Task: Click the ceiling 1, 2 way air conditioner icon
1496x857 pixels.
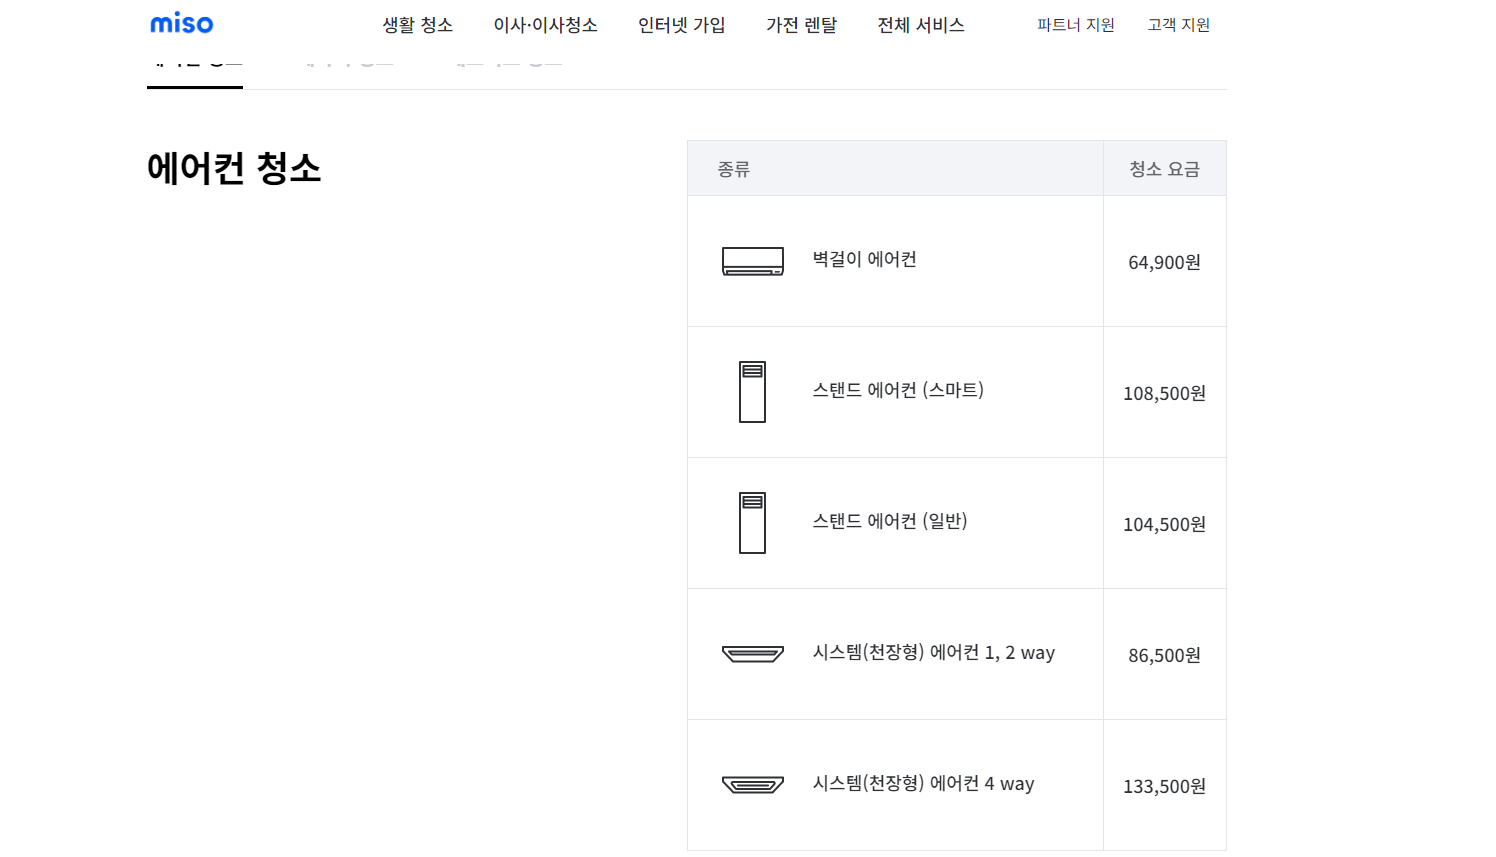Action: point(752,654)
